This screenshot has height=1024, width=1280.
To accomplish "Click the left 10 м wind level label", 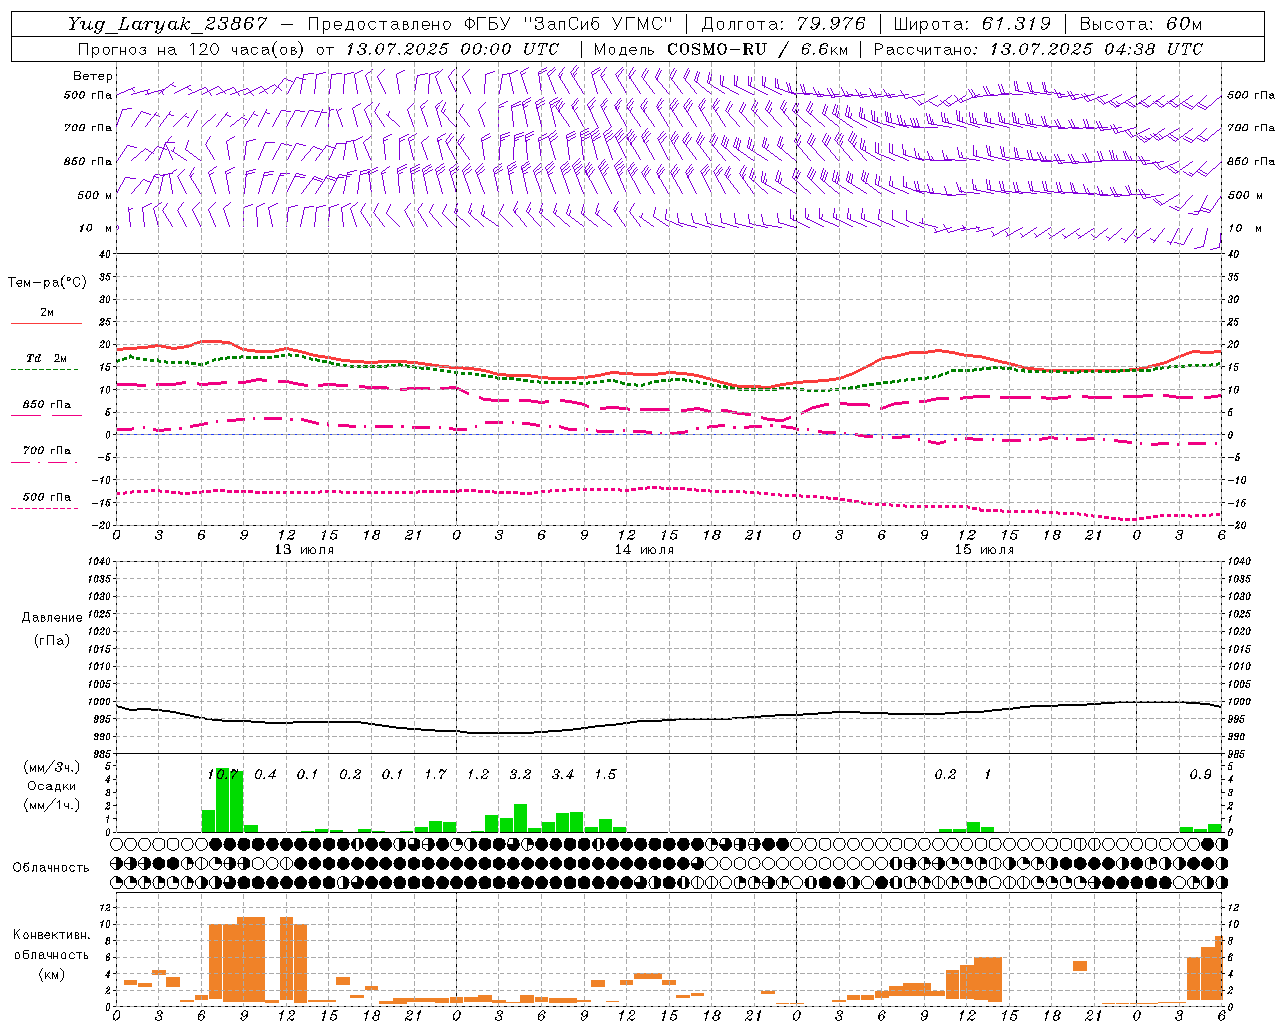I will (x=96, y=228).
